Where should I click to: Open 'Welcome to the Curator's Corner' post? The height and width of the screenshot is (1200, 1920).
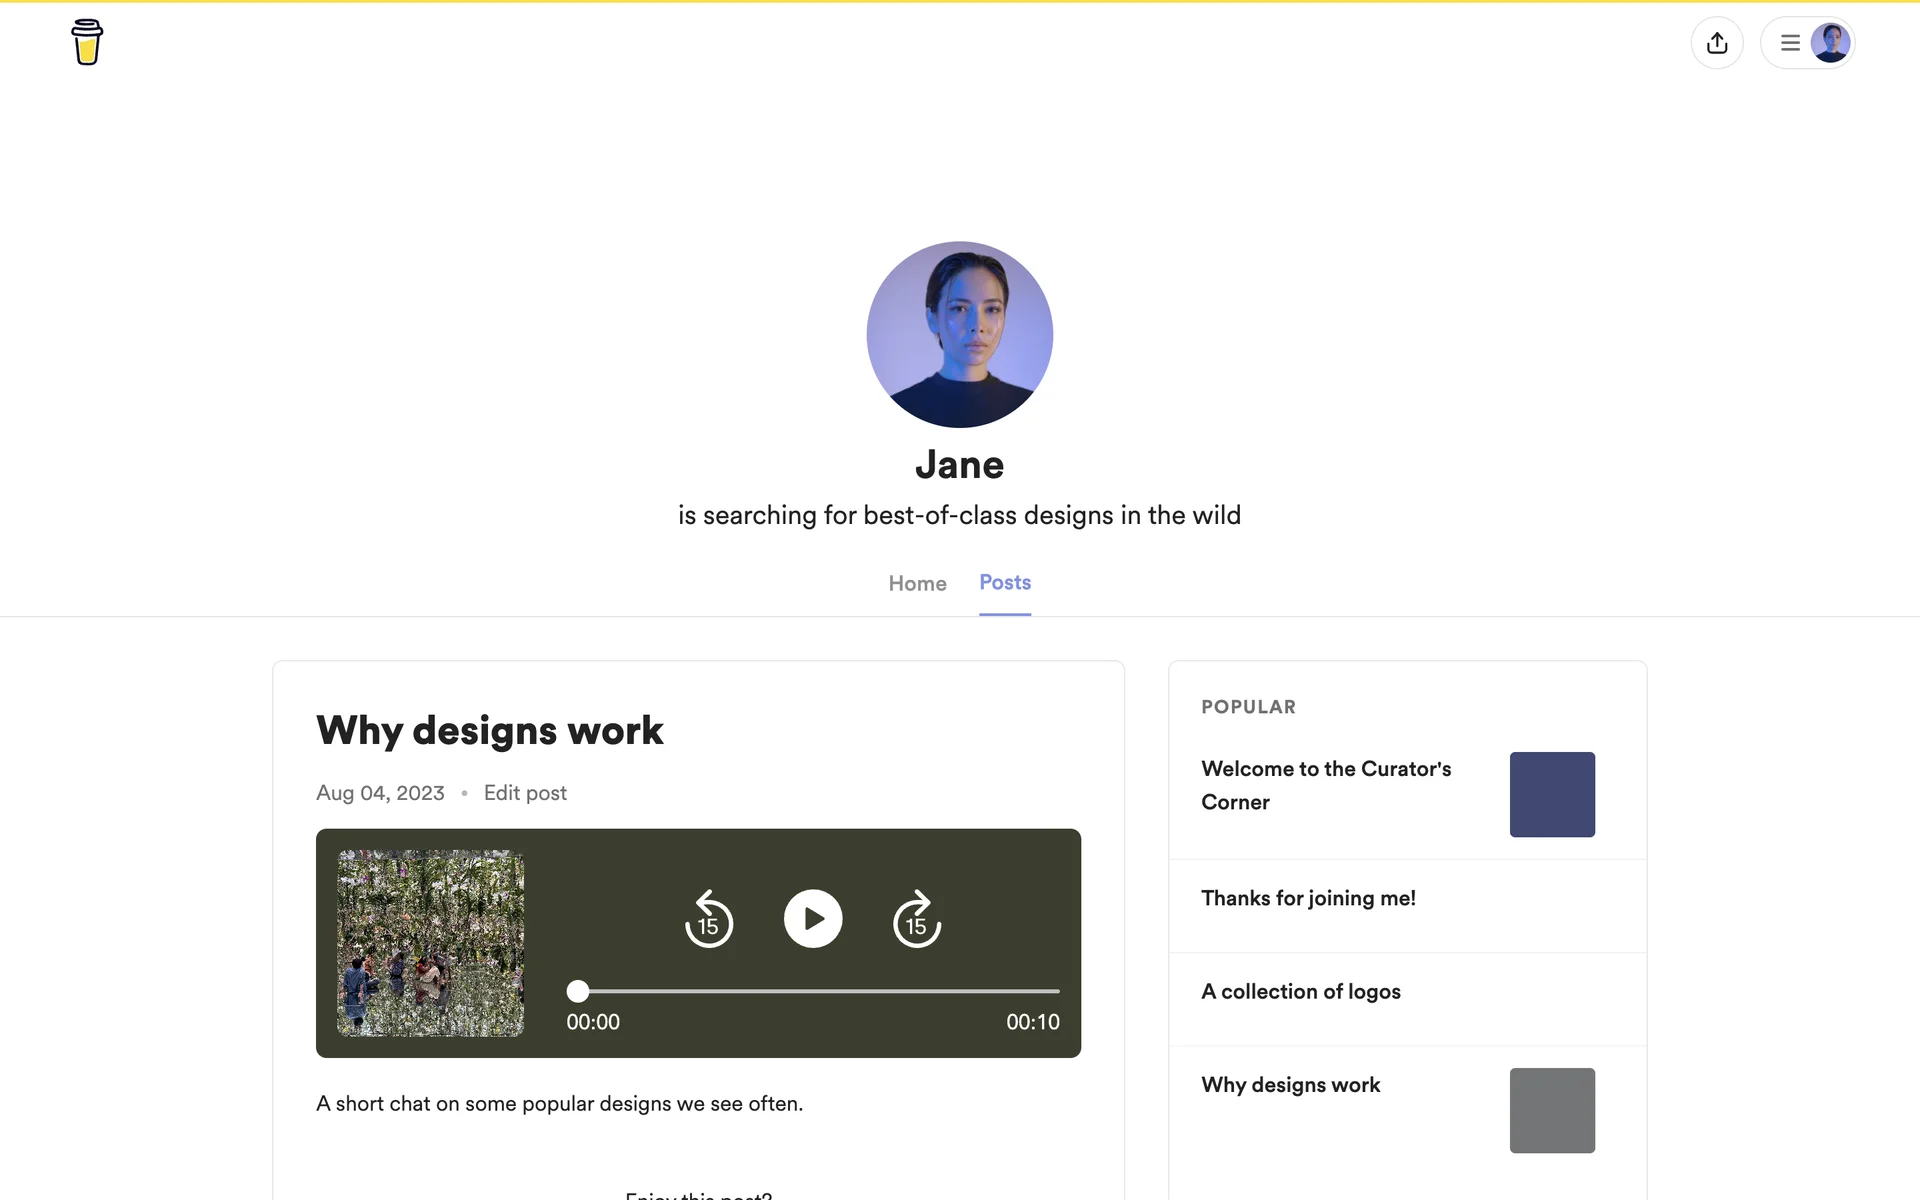pos(1325,785)
